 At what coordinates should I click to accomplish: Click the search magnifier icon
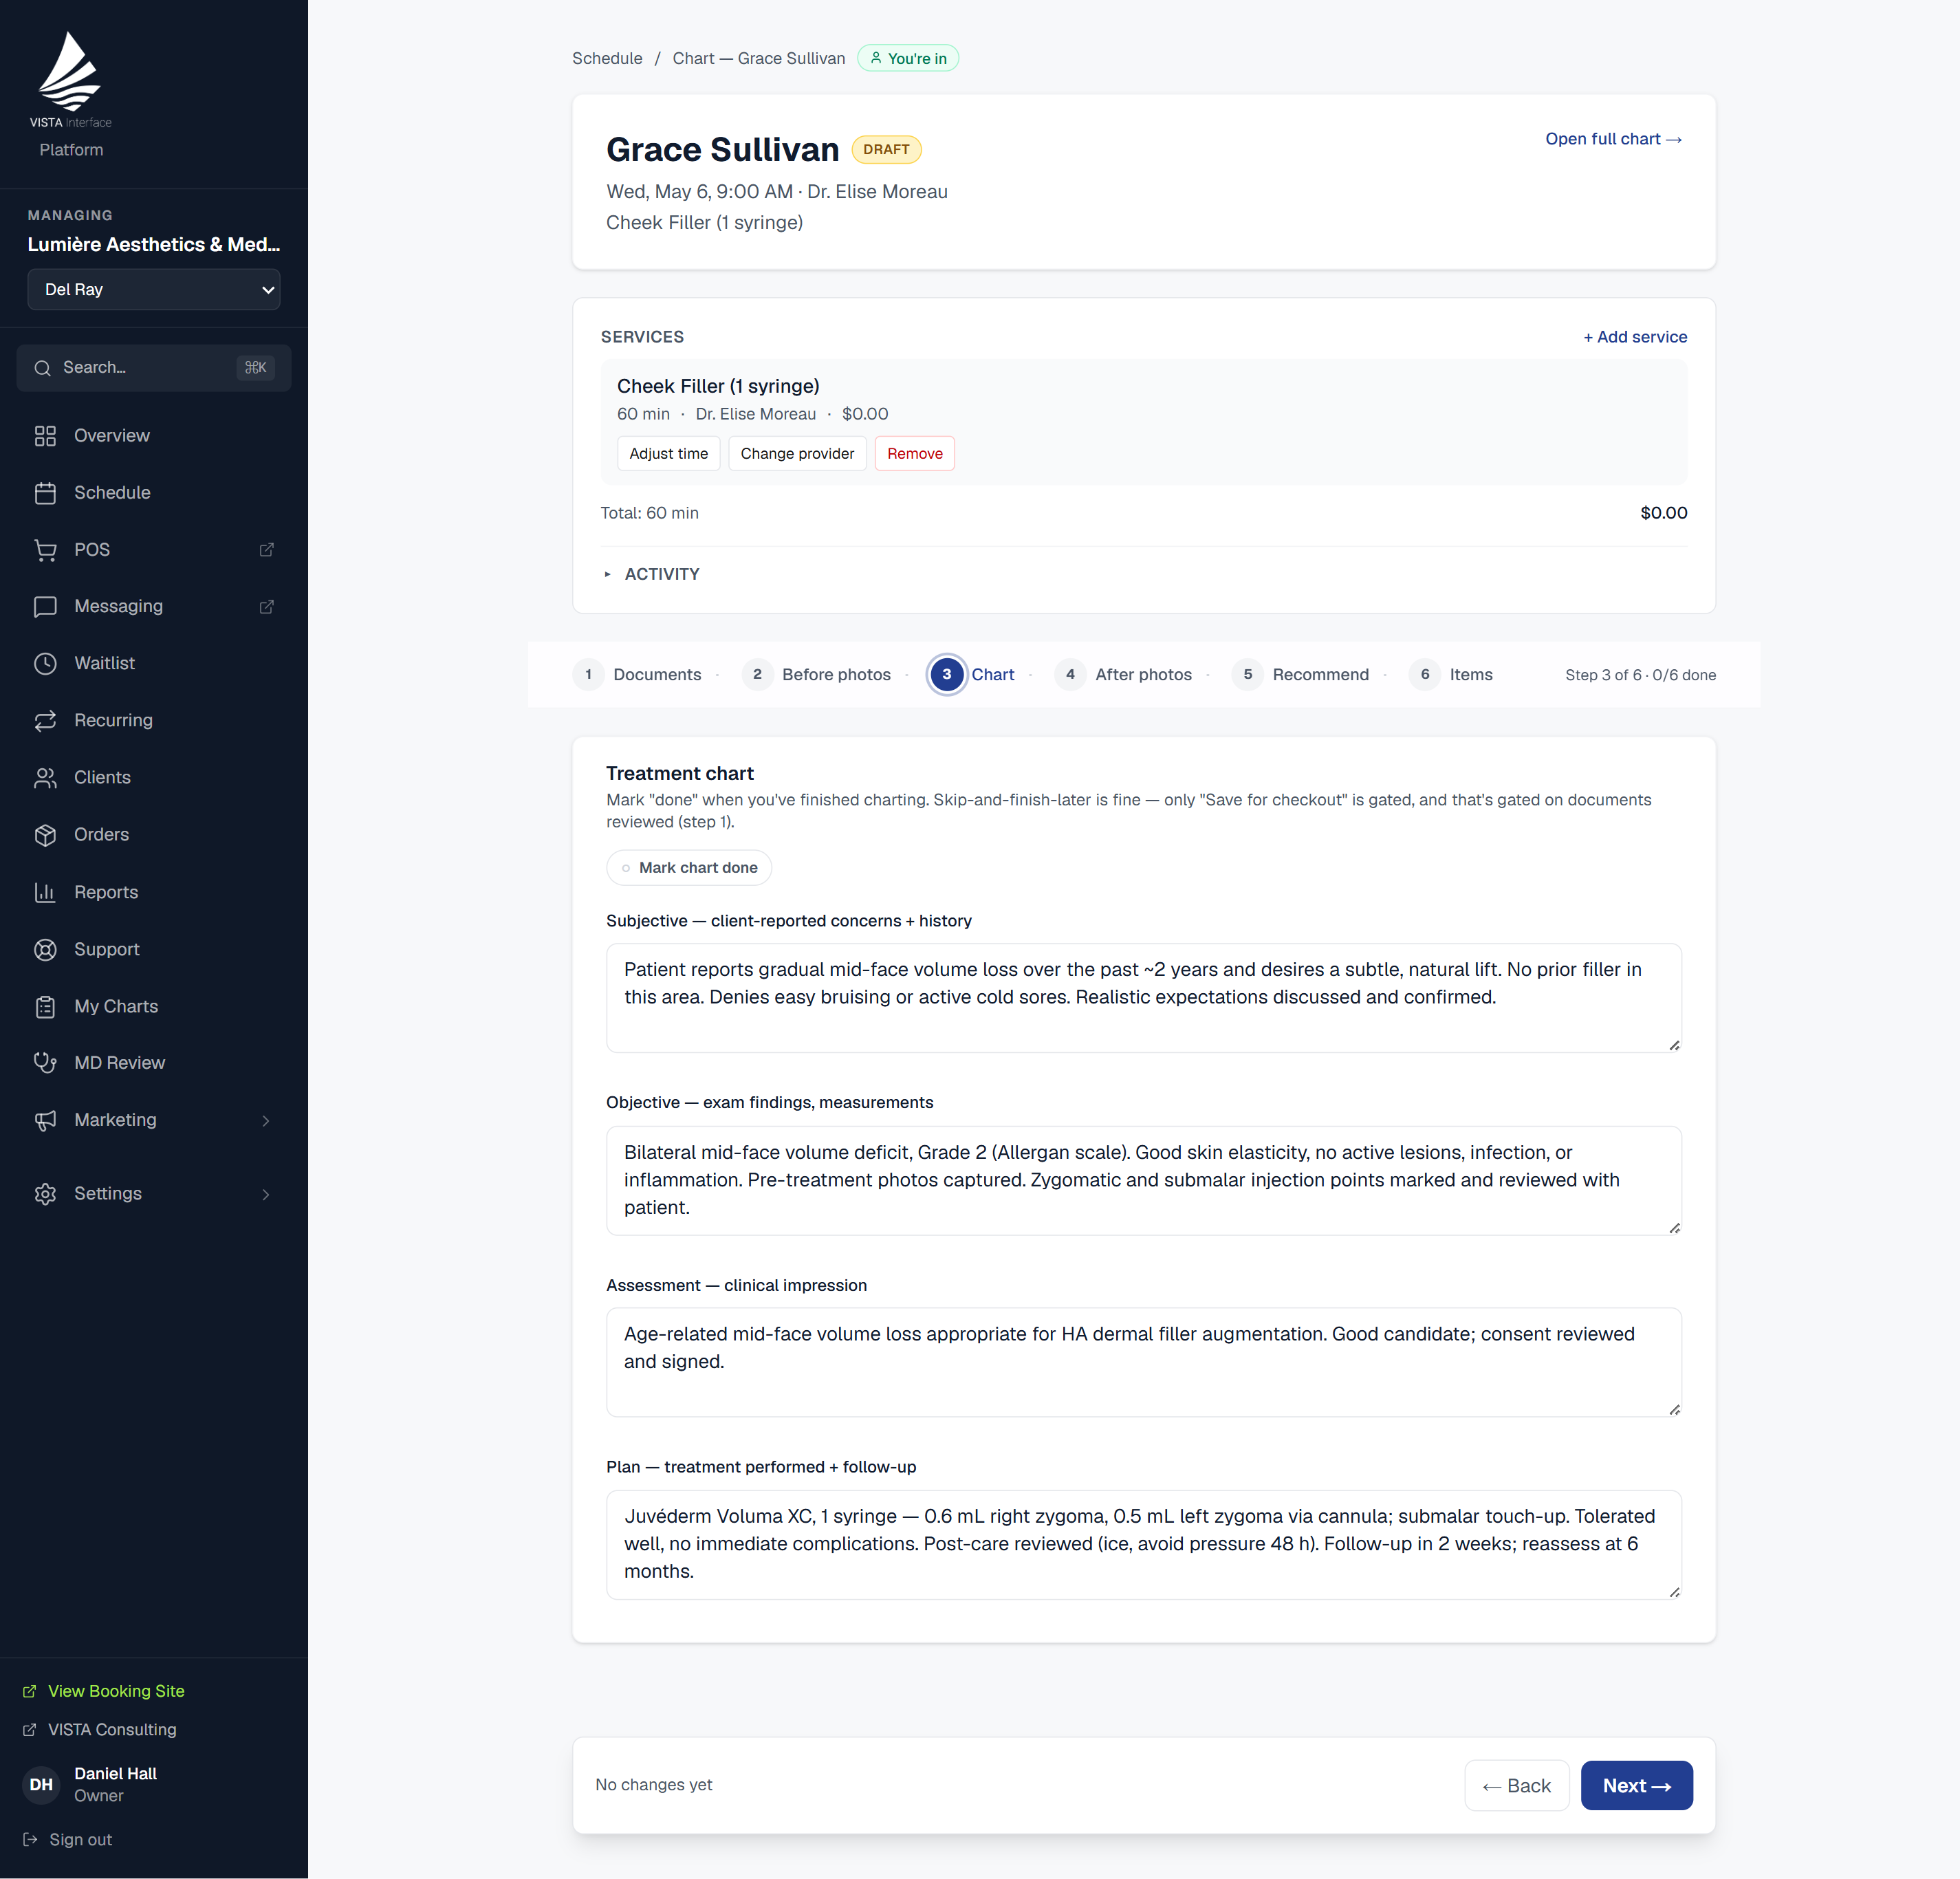(42, 368)
